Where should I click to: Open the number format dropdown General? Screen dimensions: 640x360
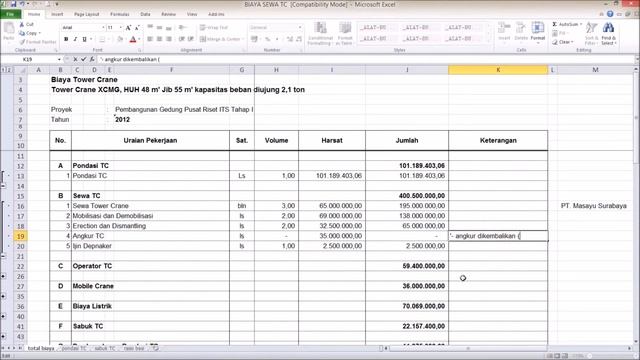pos(300,27)
